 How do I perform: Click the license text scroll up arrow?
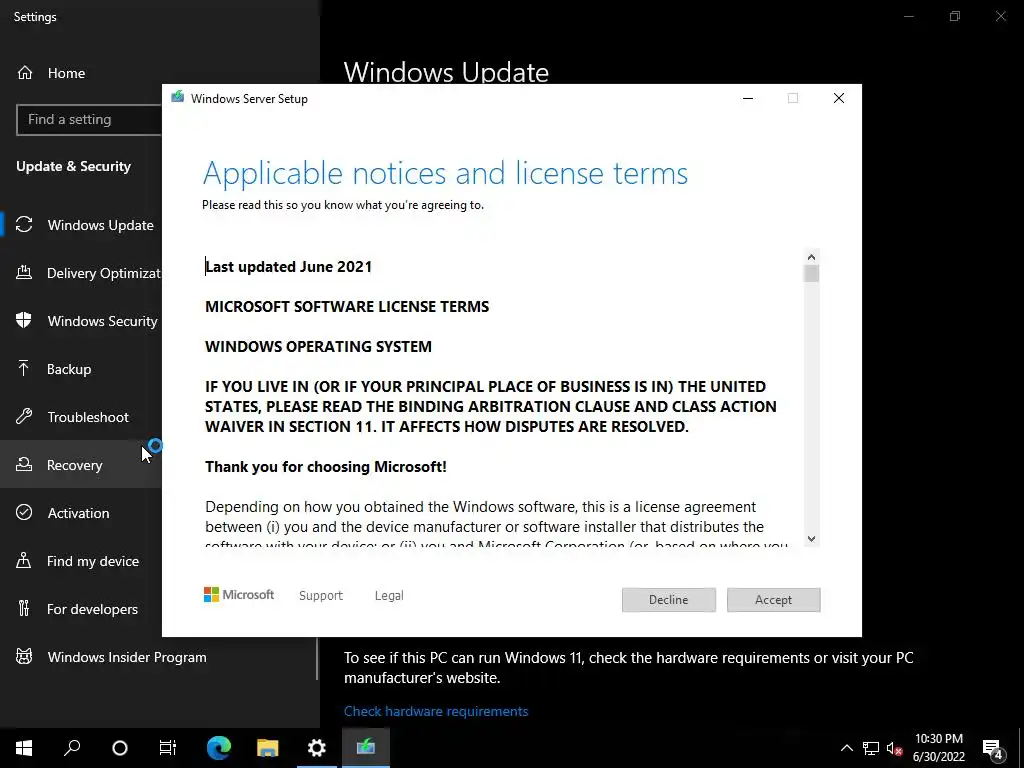click(811, 257)
